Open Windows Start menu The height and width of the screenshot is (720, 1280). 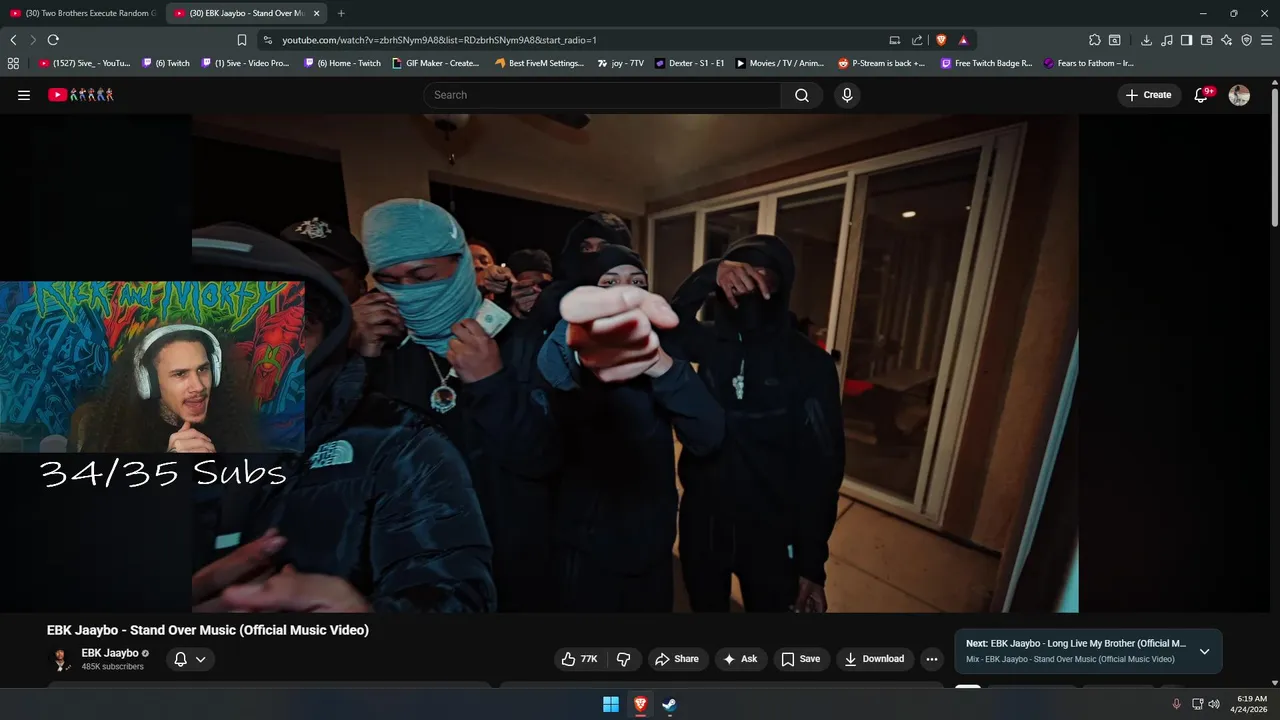click(x=611, y=704)
